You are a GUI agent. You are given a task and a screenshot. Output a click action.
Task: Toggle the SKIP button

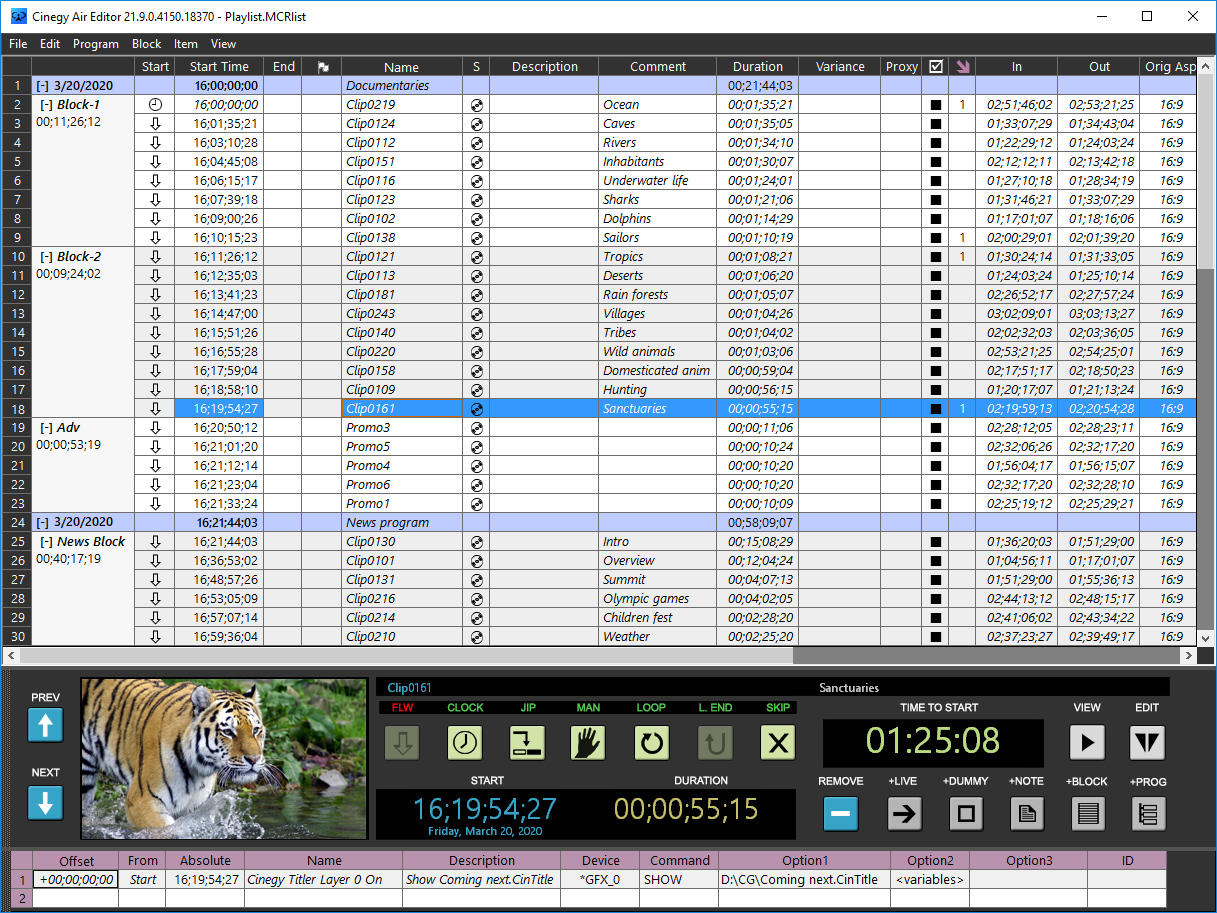click(777, 742)
